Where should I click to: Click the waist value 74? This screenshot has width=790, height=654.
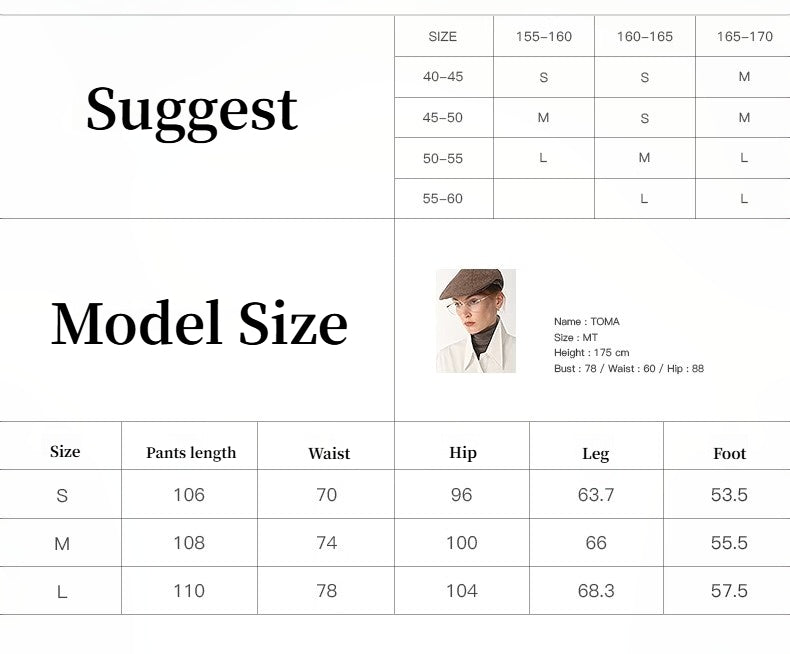(x=327, y=543)
